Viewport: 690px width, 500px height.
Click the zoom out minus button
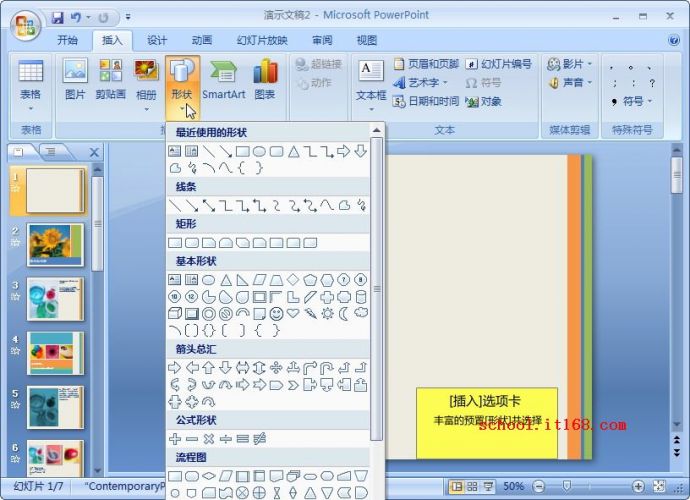point(539,486)
